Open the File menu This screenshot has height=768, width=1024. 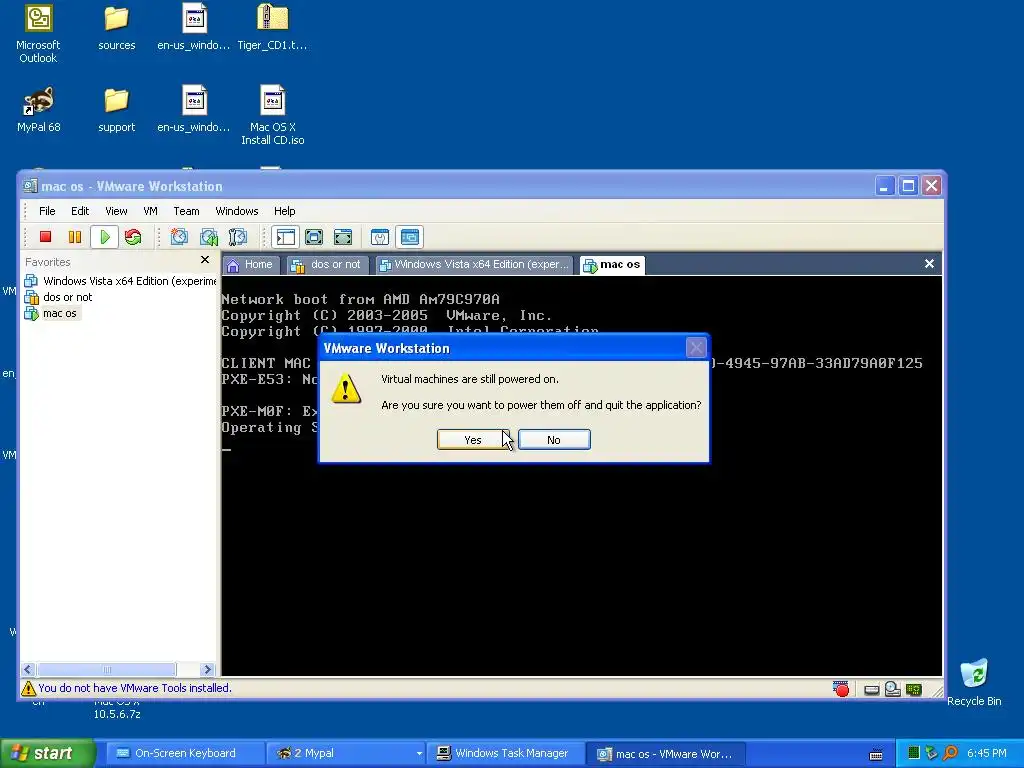[x=47, y=211]
